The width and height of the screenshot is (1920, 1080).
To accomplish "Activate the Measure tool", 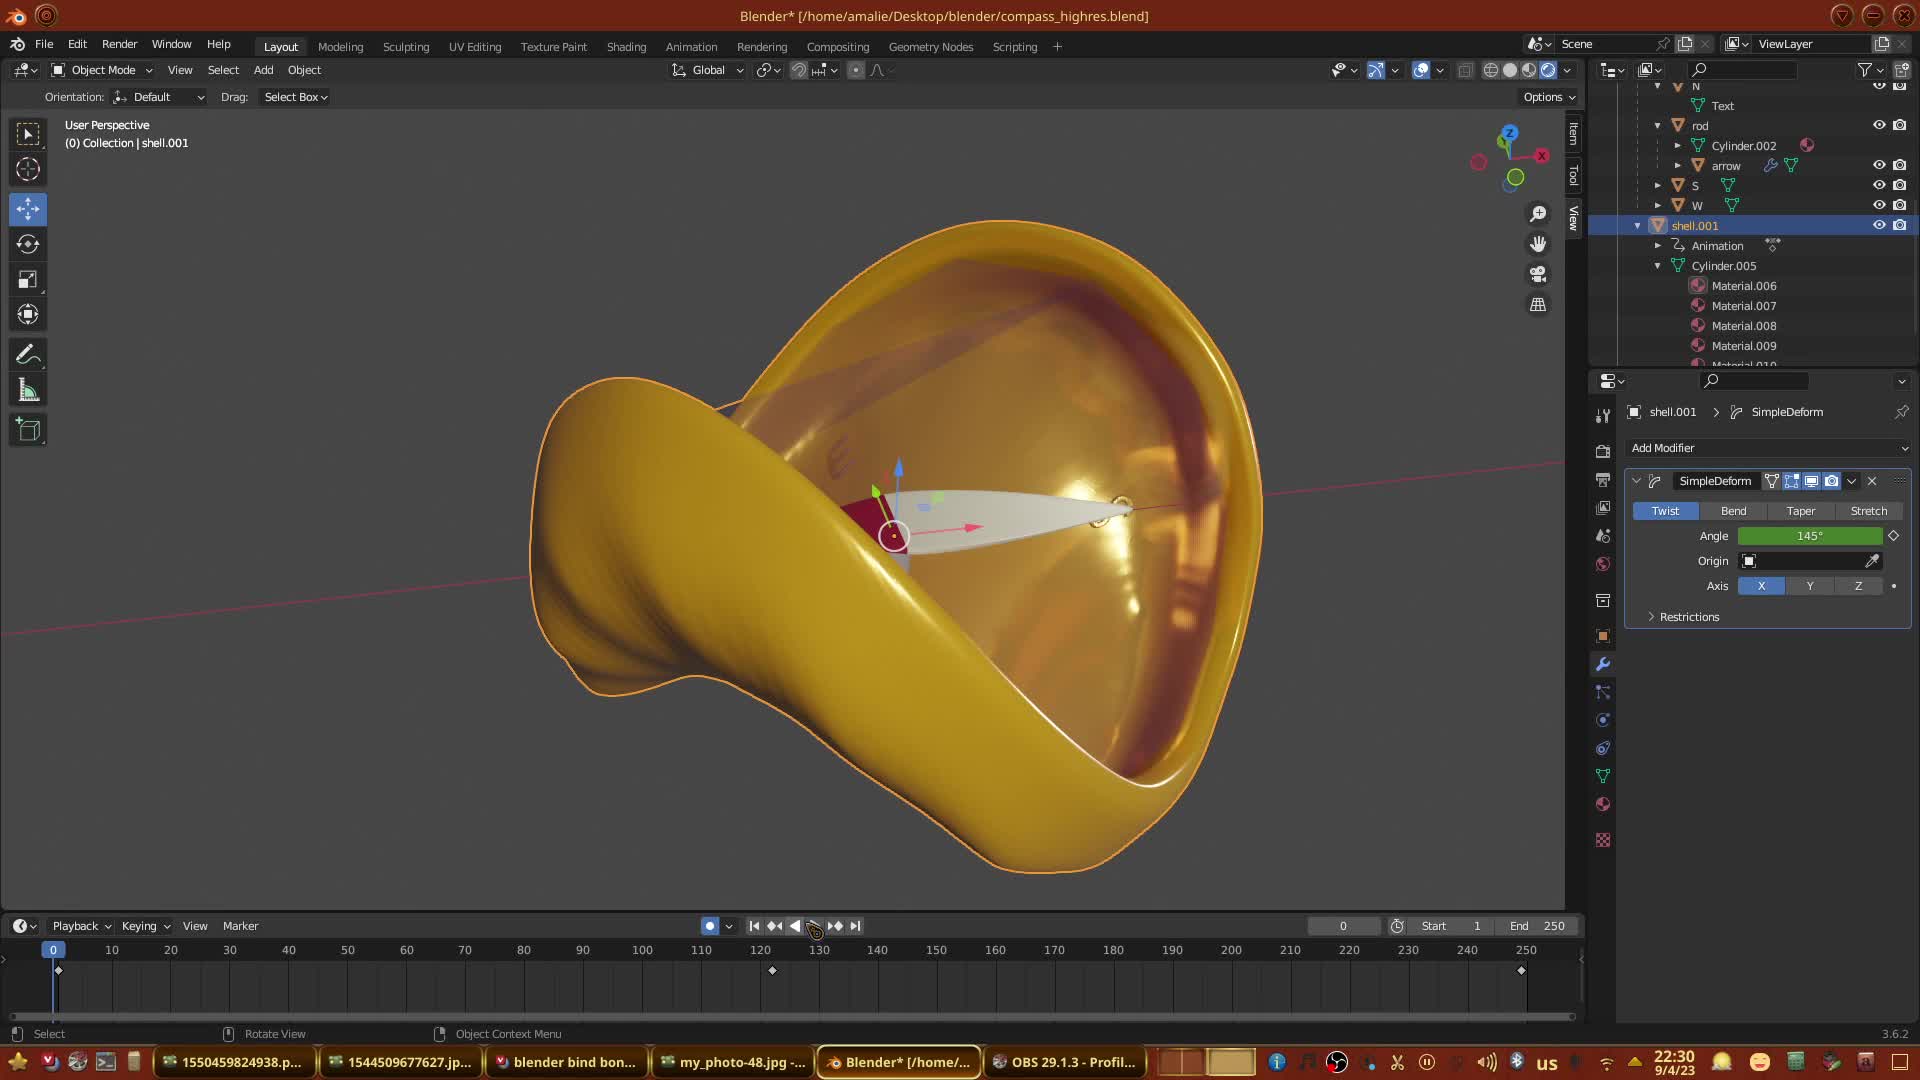I will [x=28, y=391].
